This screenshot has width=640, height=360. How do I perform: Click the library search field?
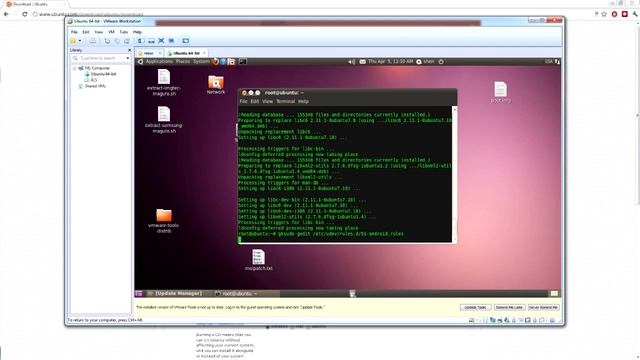tap(101, 58)
